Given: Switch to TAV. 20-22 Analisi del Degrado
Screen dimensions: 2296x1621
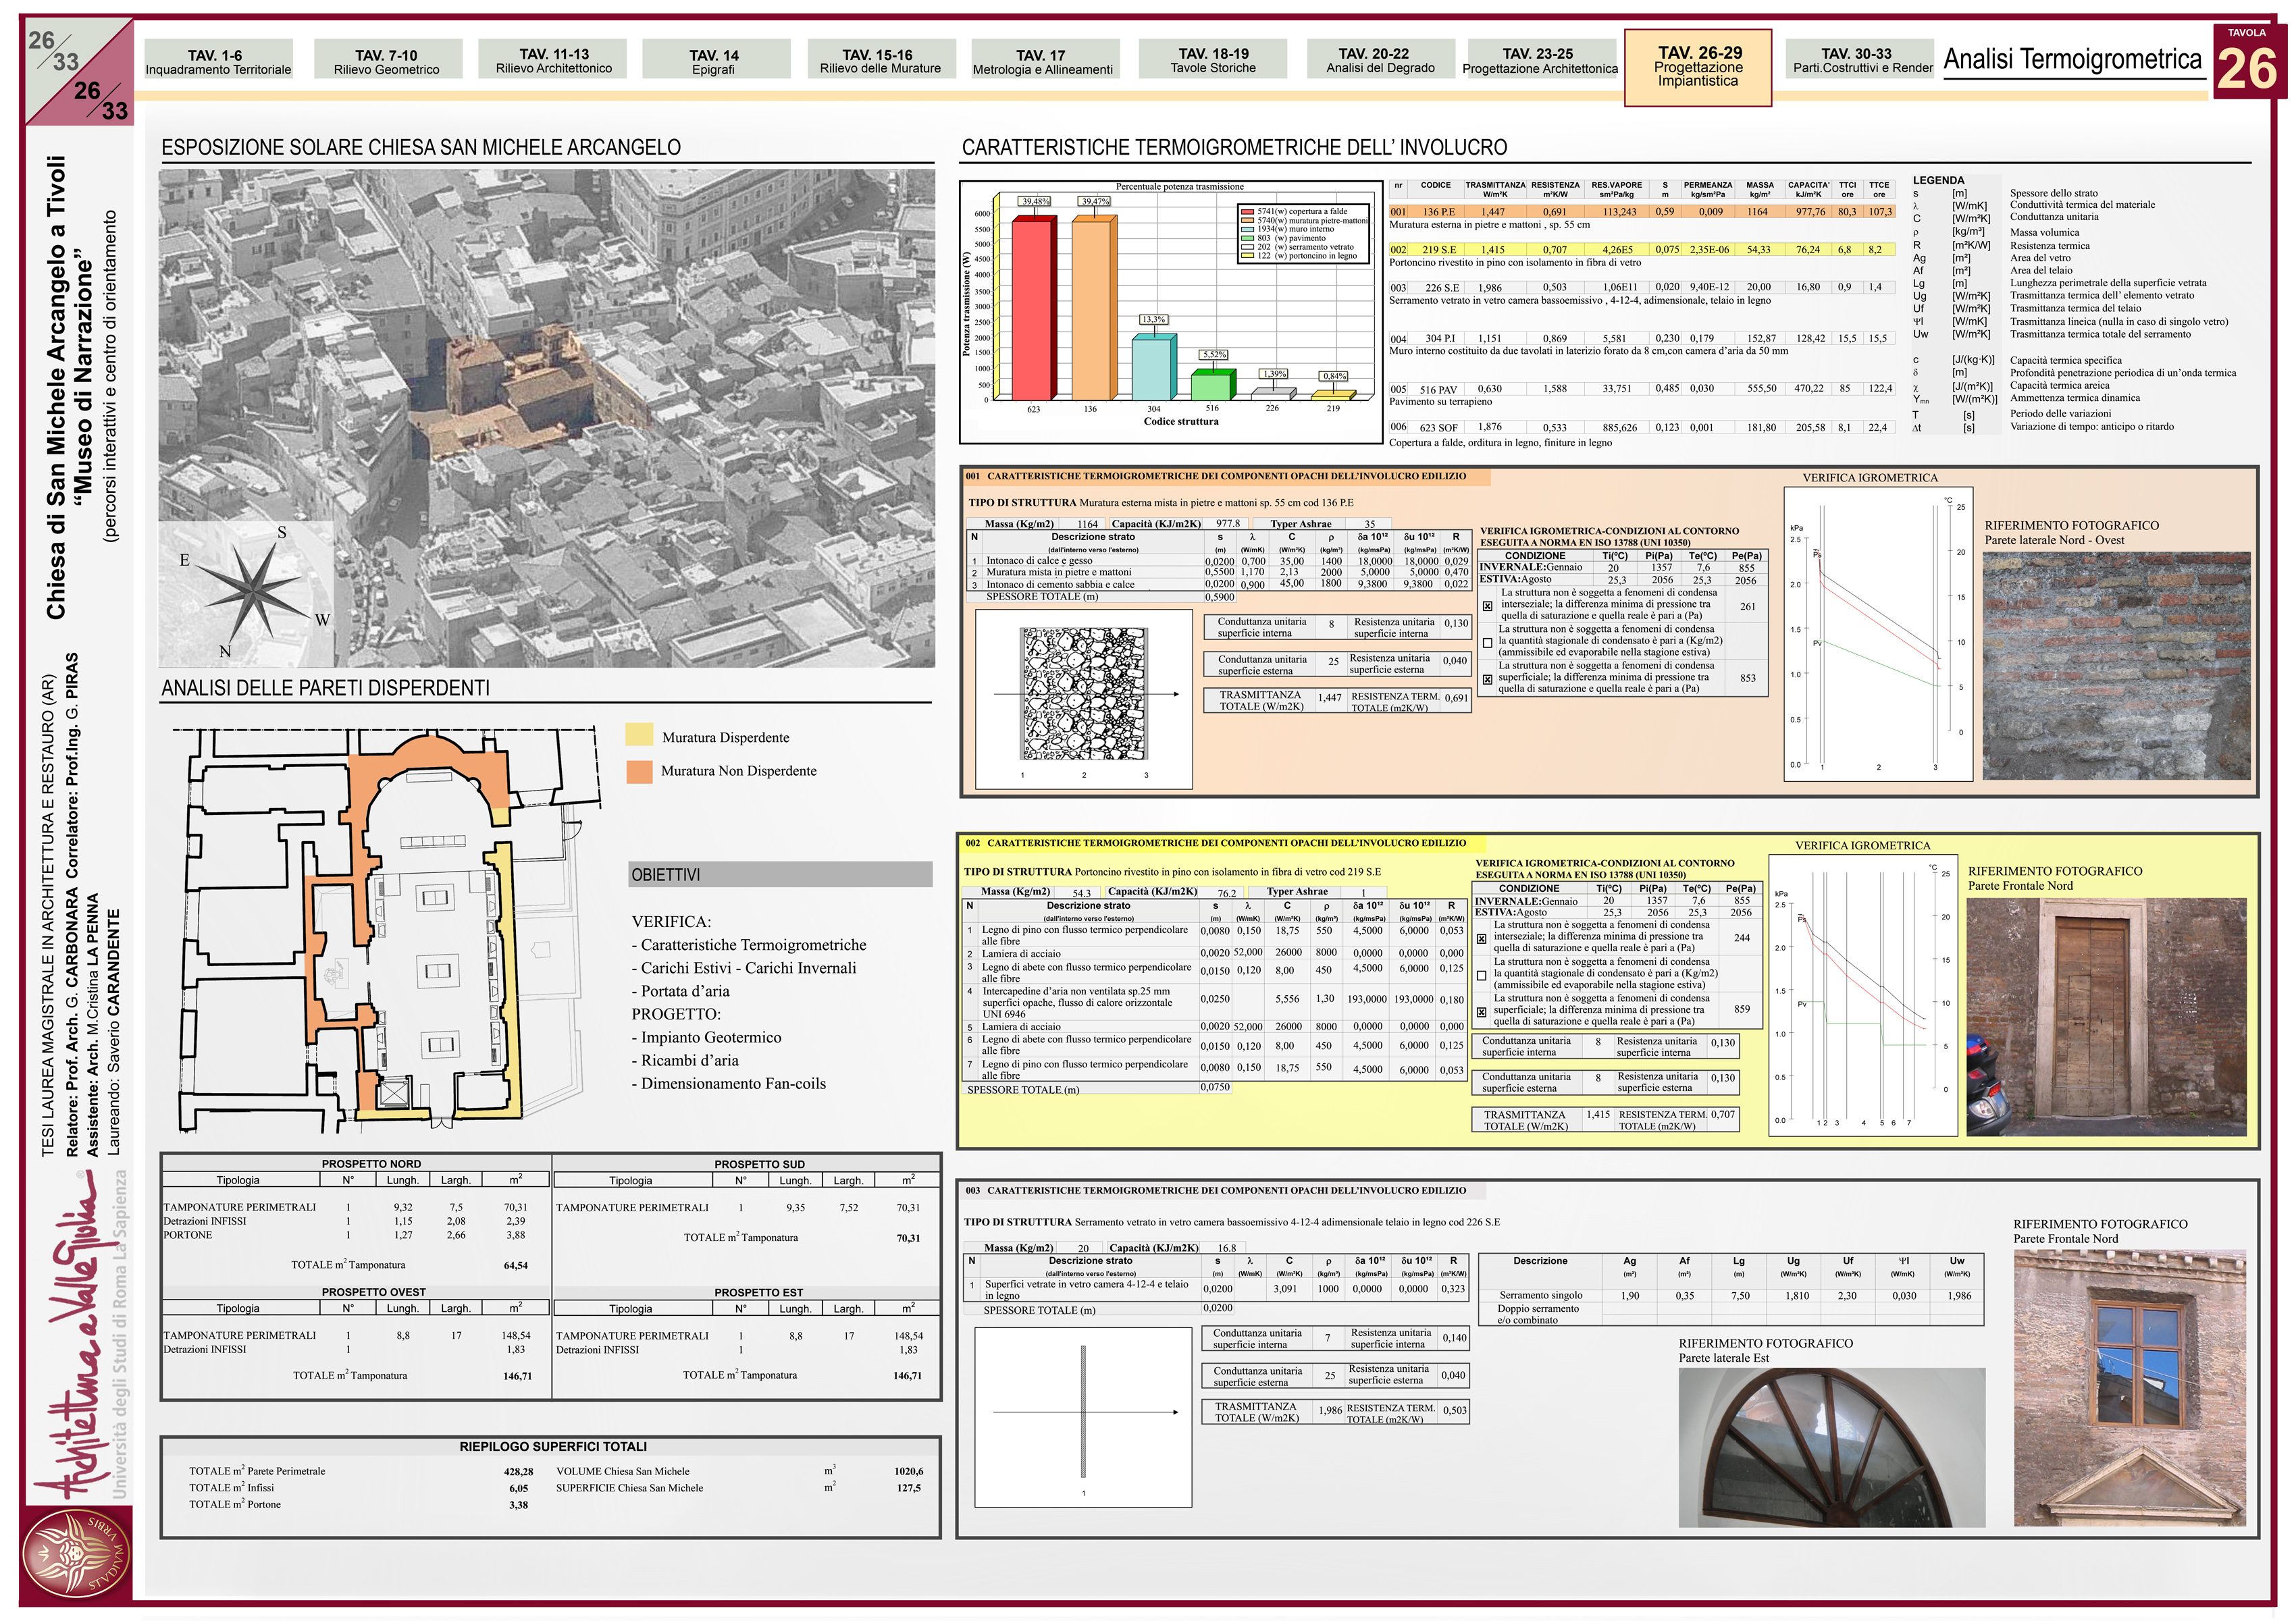Looking at the screenshot, I should pyautogui.click(x=1380, y=60).
